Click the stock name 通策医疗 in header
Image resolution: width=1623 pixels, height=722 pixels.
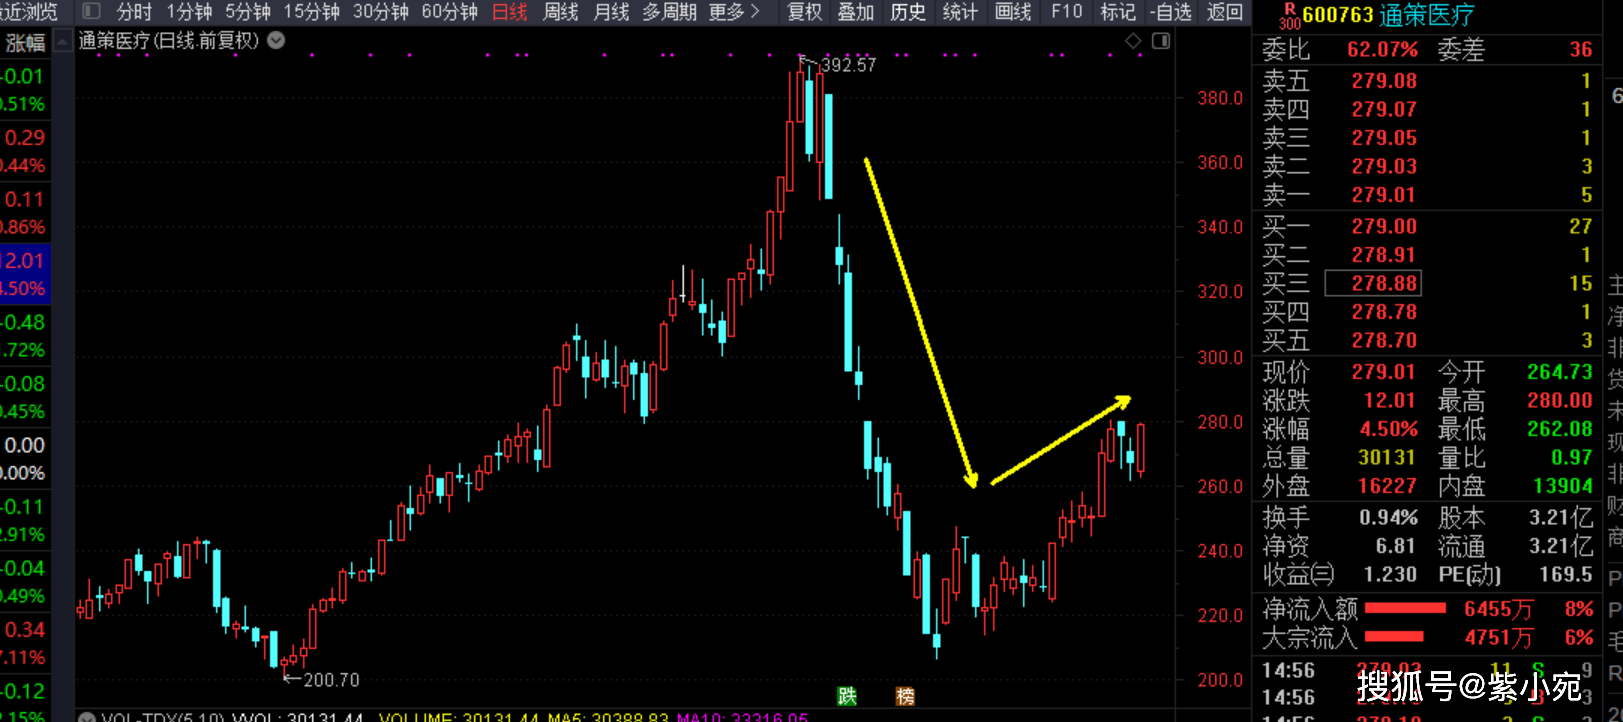click(x=1426, y=15)
